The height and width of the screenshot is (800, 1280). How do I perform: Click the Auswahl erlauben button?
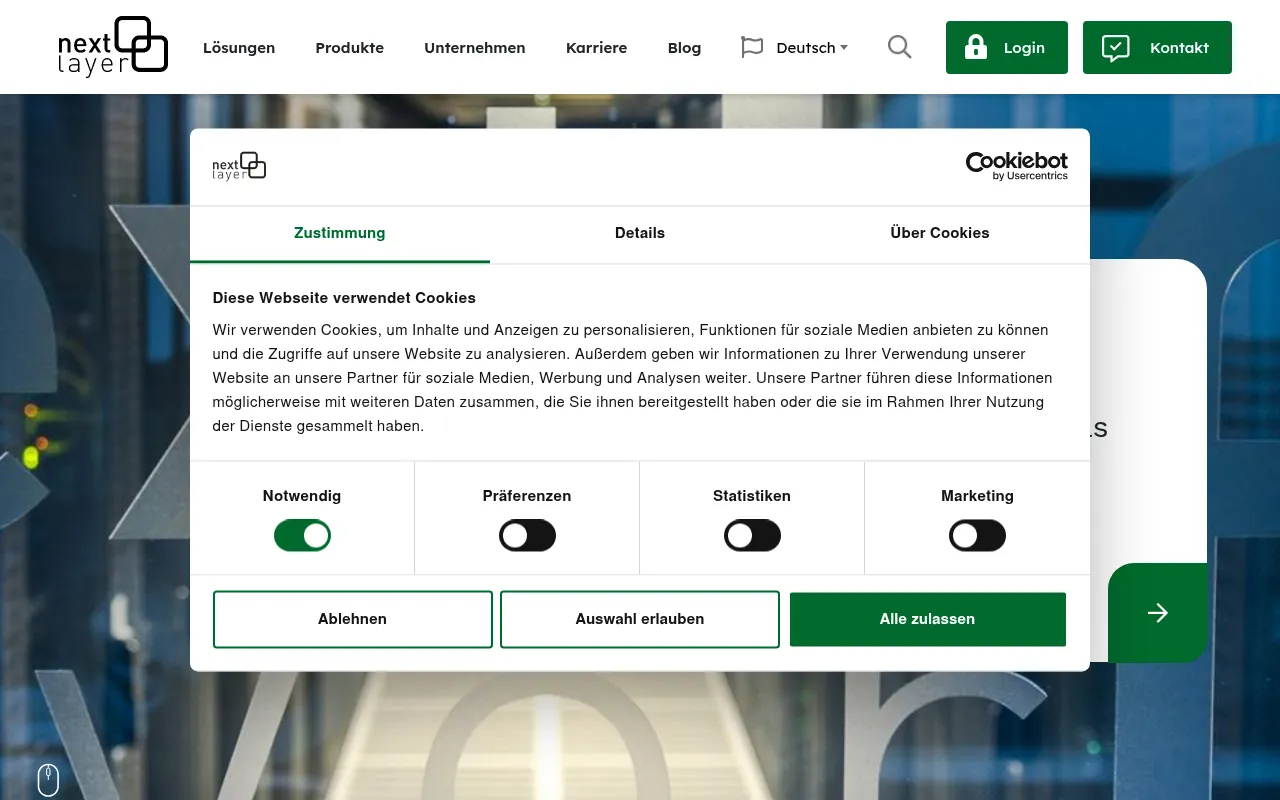640,619
